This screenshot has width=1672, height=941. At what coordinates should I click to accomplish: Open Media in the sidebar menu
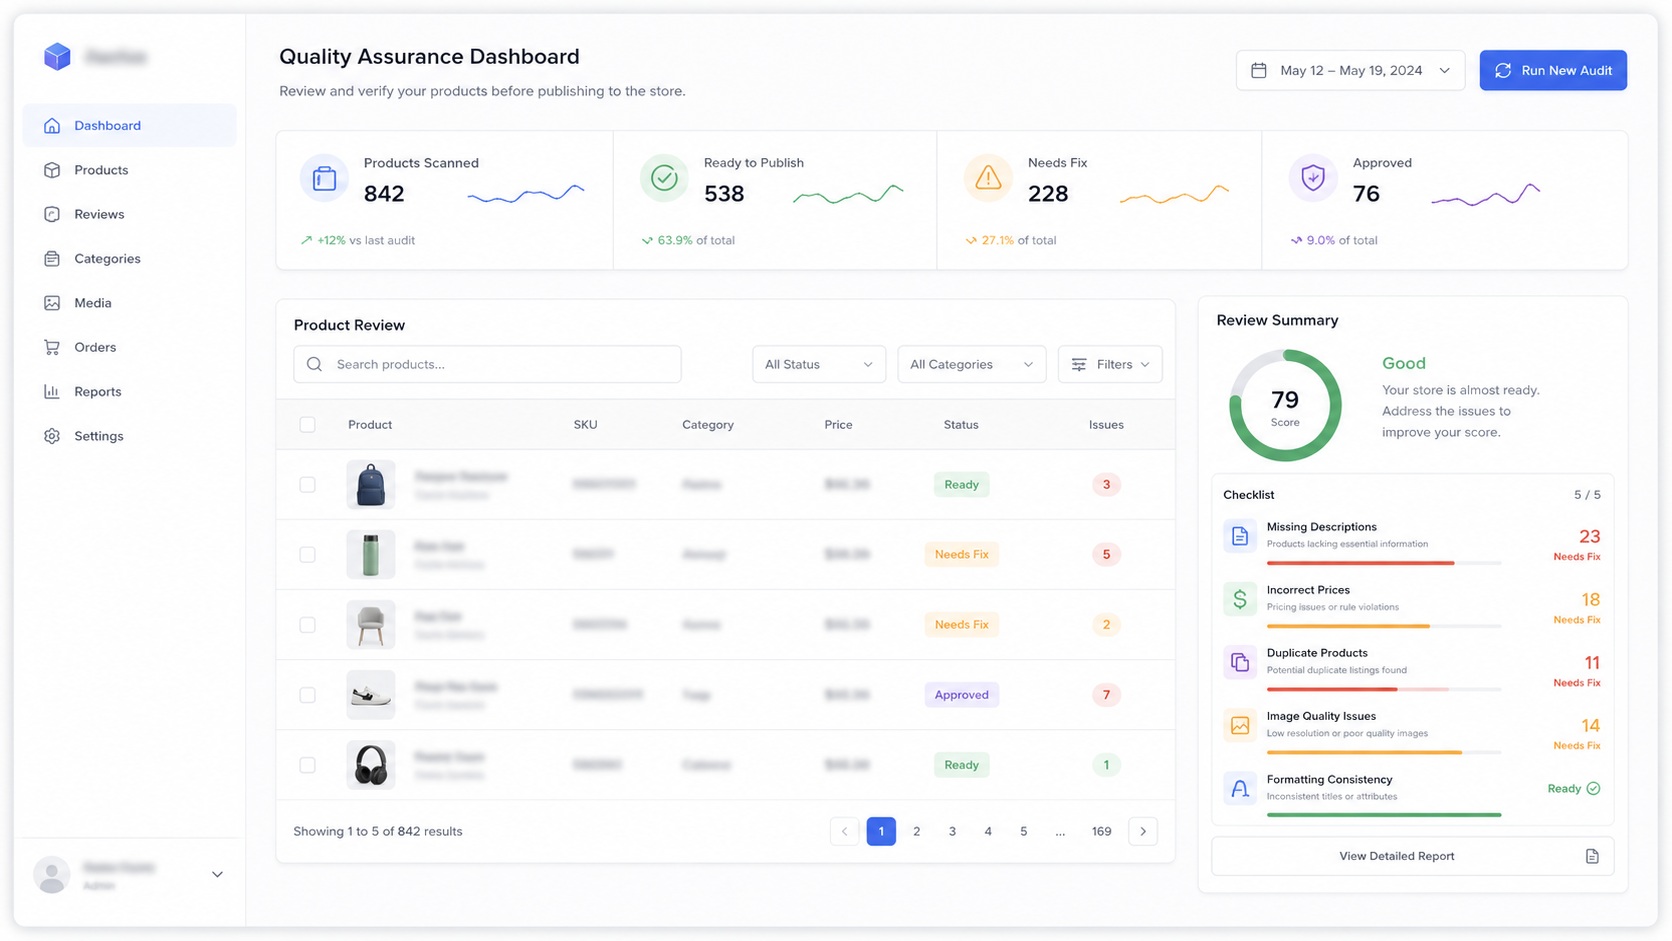coord(129,303)
